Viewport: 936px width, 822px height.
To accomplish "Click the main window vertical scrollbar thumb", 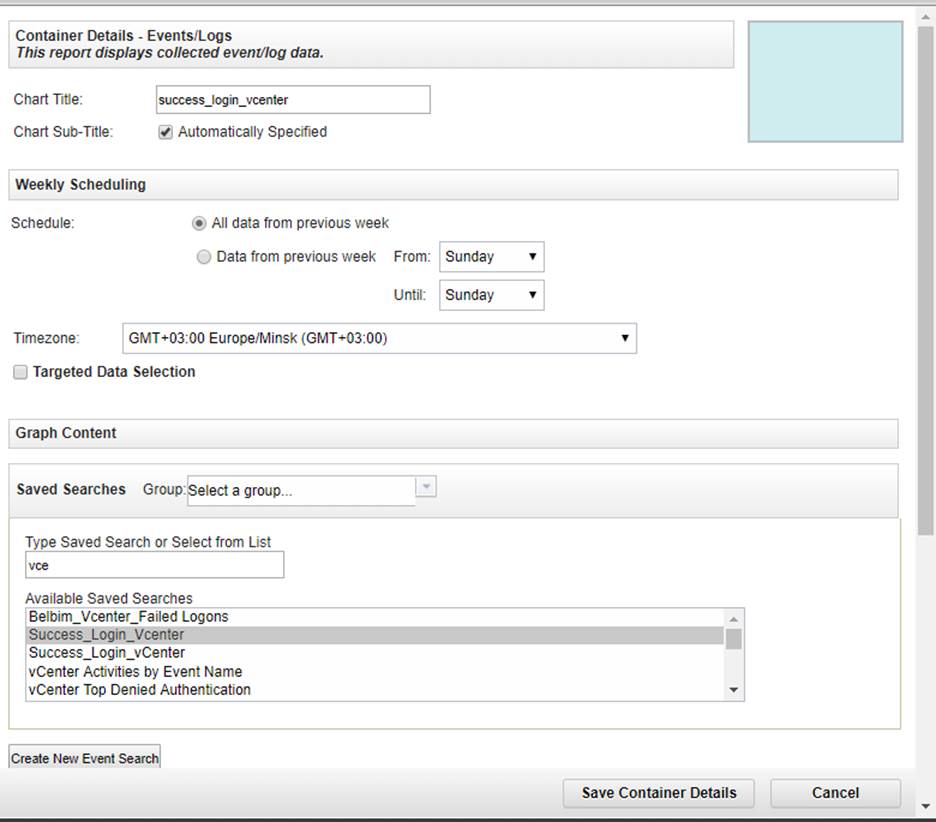I will pos(926,281).
